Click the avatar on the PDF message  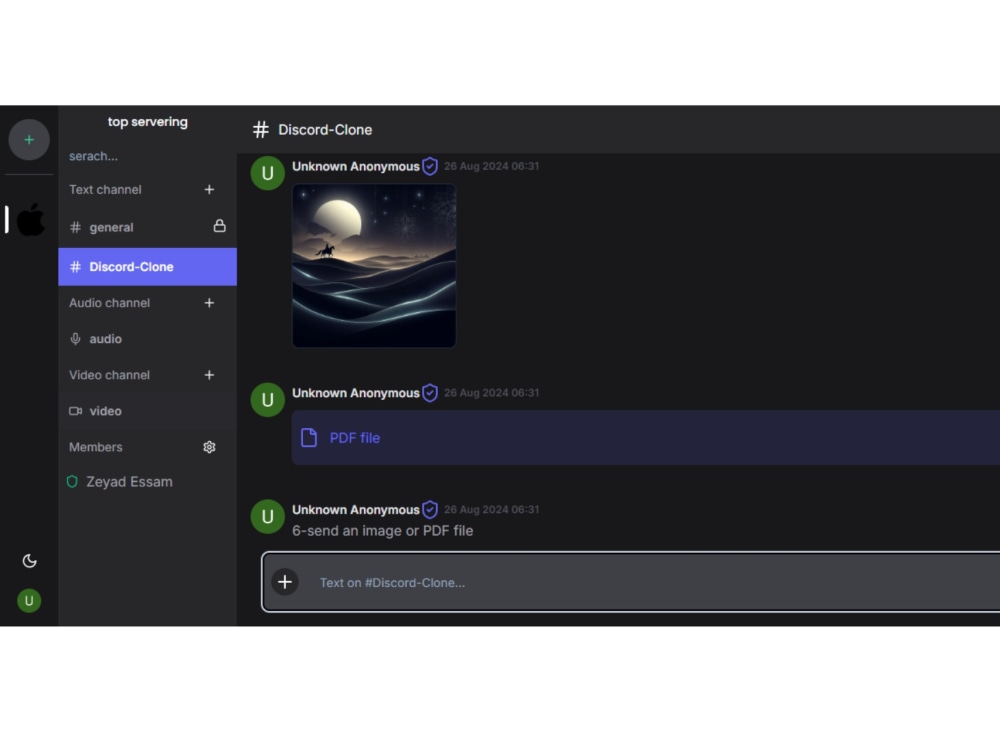[267, 400]
